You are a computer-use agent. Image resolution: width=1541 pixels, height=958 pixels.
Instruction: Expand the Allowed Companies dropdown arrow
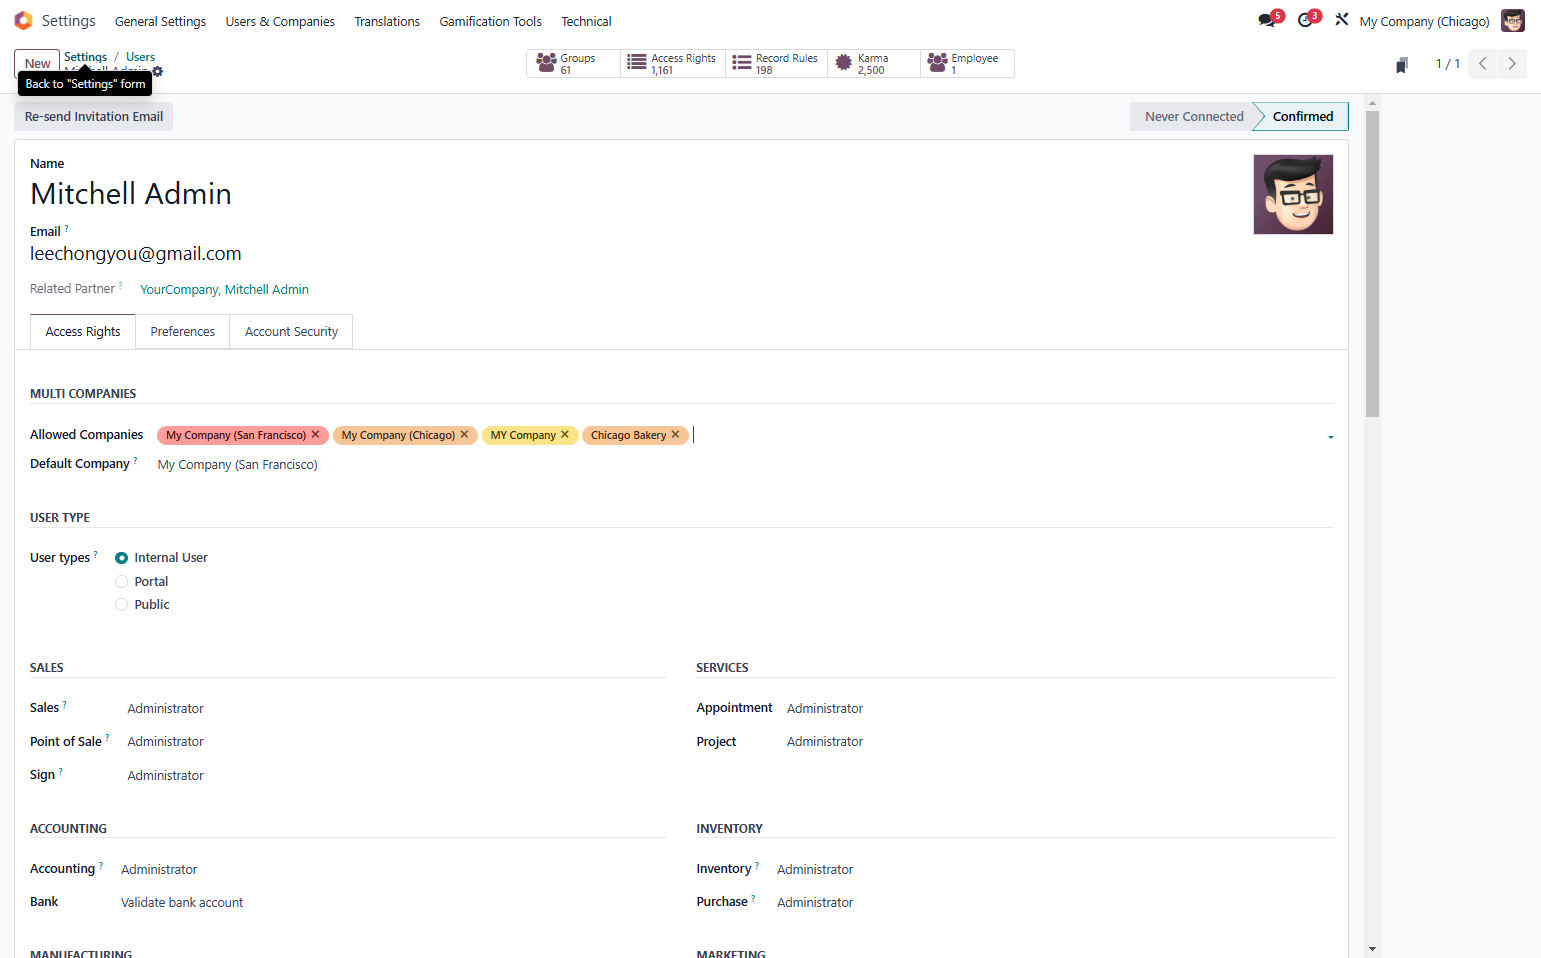(1330, 437)
